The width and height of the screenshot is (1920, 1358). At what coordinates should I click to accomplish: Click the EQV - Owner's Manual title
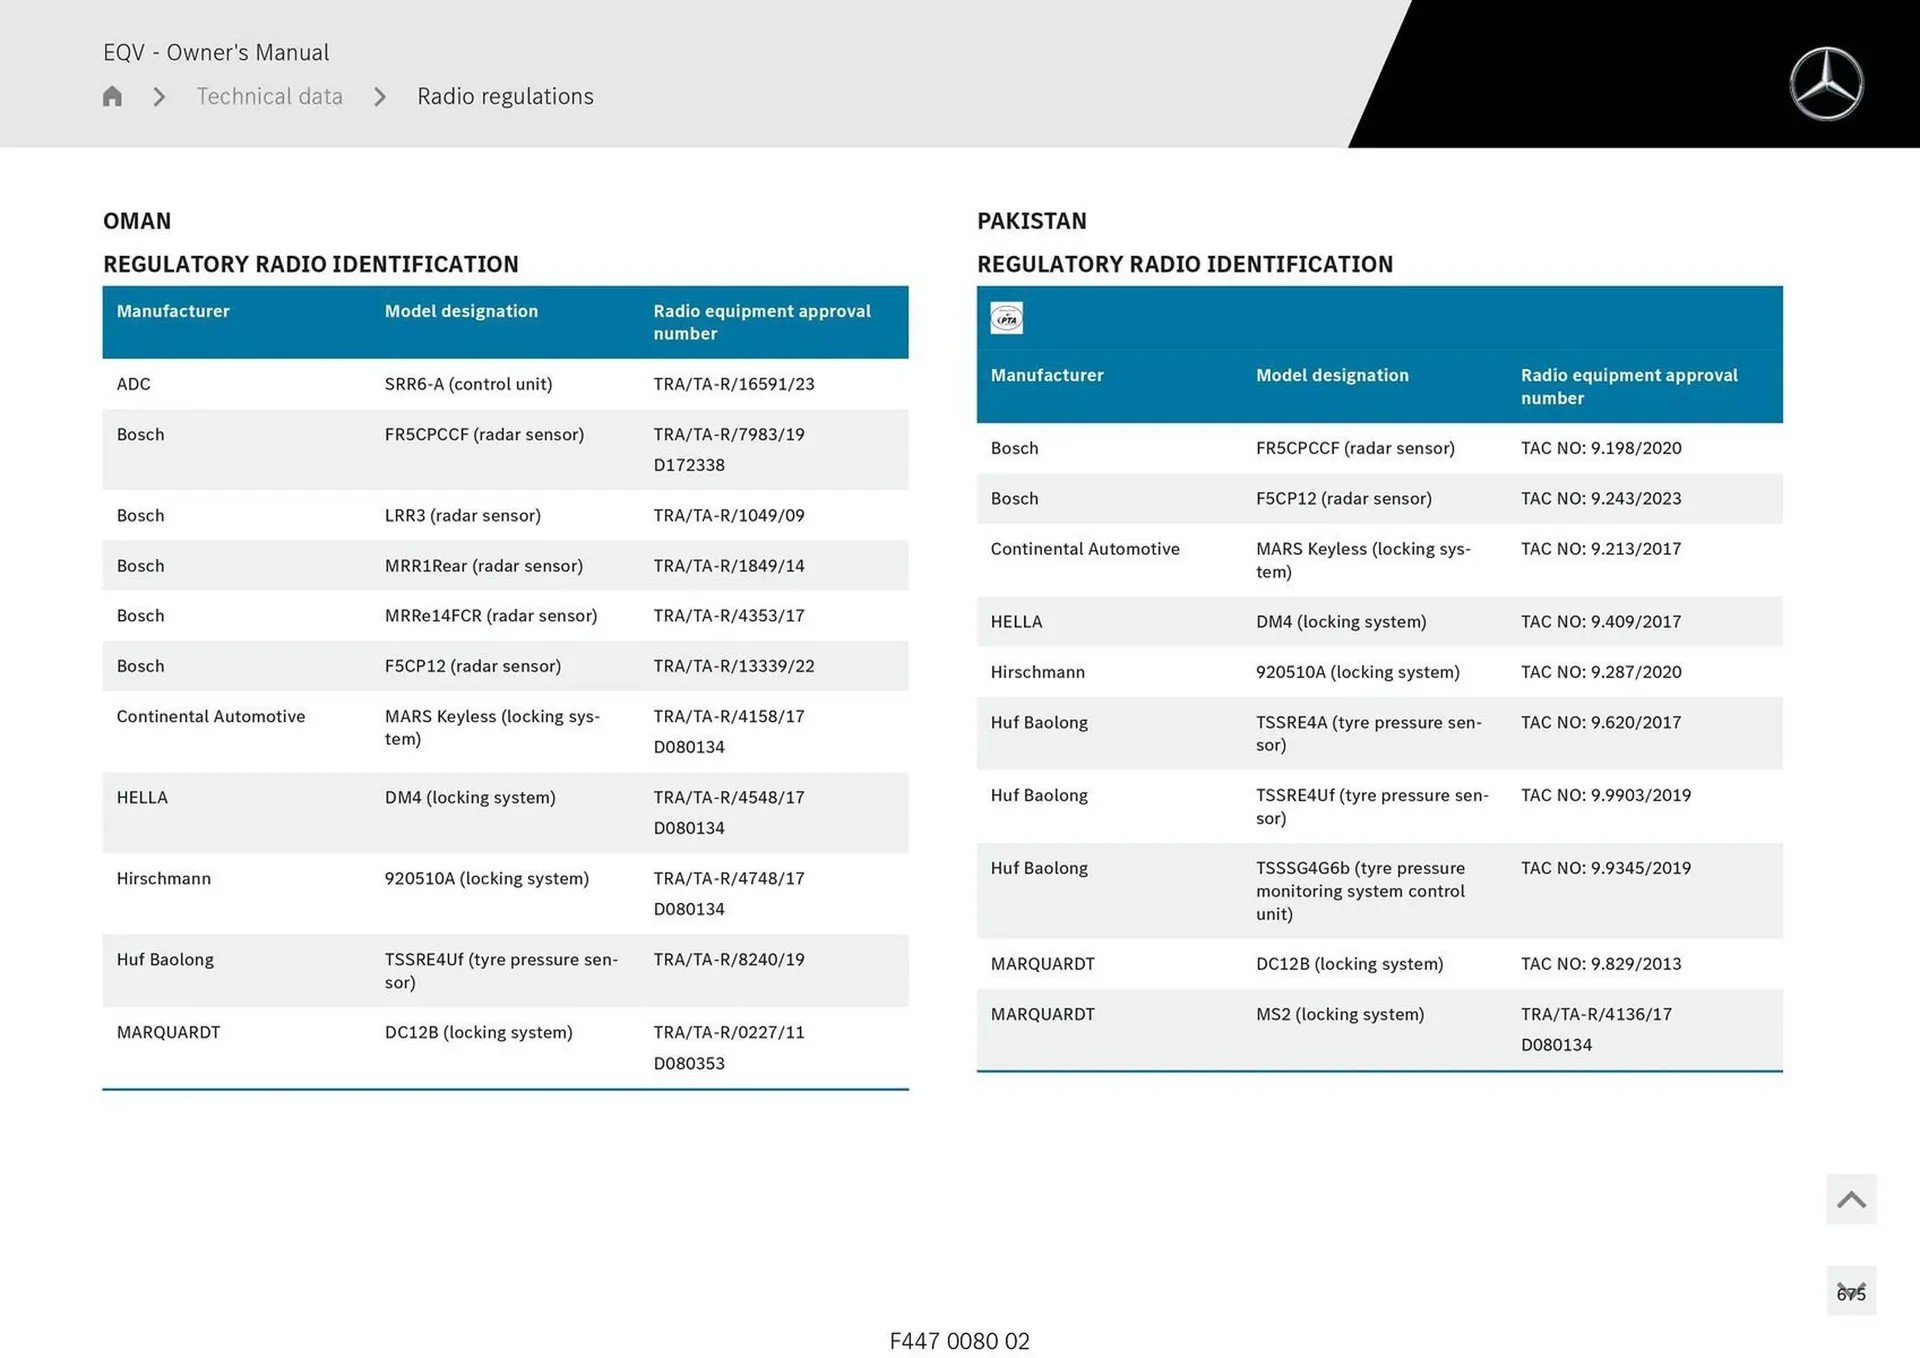tap(216, 52)
